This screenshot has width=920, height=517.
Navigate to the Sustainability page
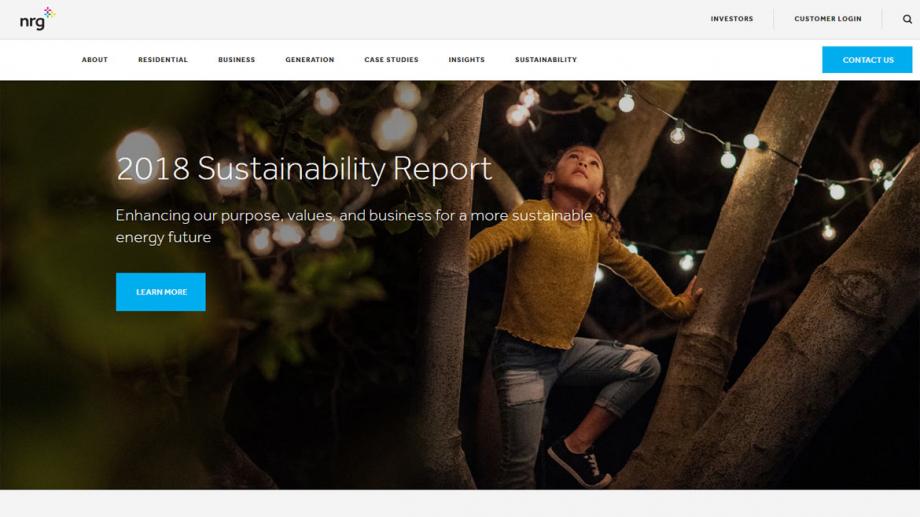point(546,60)
